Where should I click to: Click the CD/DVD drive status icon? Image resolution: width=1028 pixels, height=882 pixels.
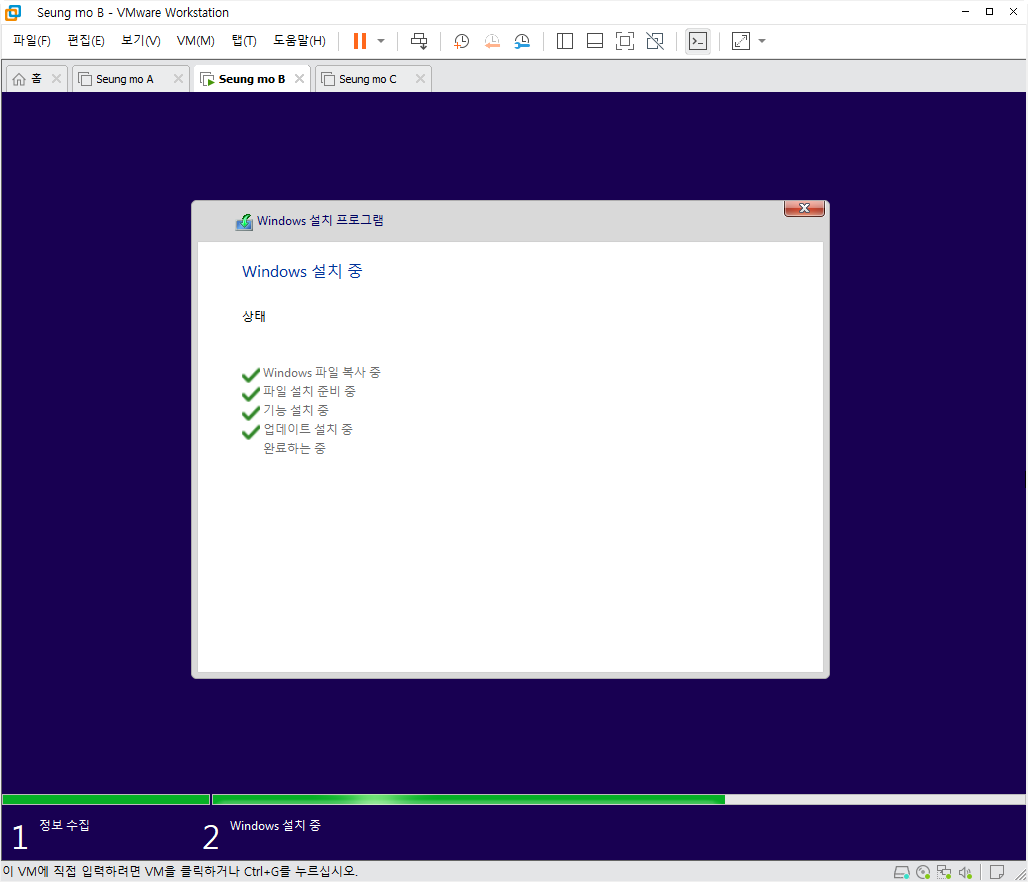[x=923, y=872]
